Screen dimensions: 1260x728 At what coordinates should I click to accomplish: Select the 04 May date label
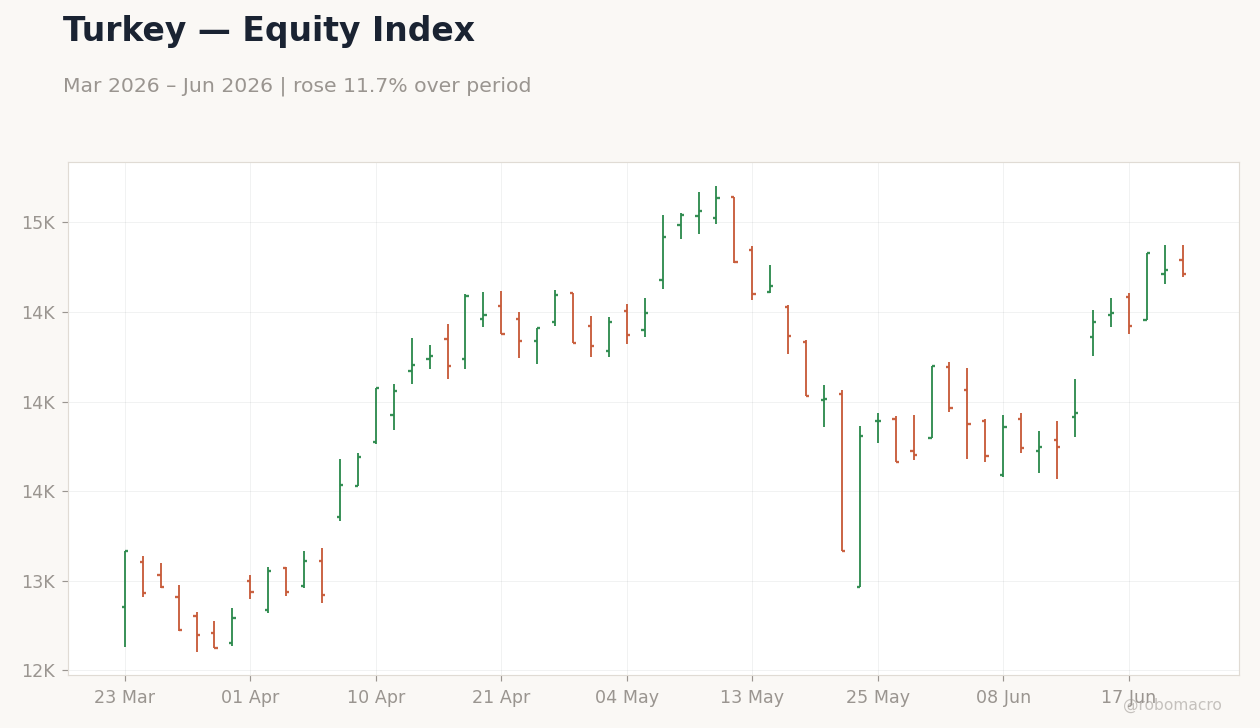627,698
